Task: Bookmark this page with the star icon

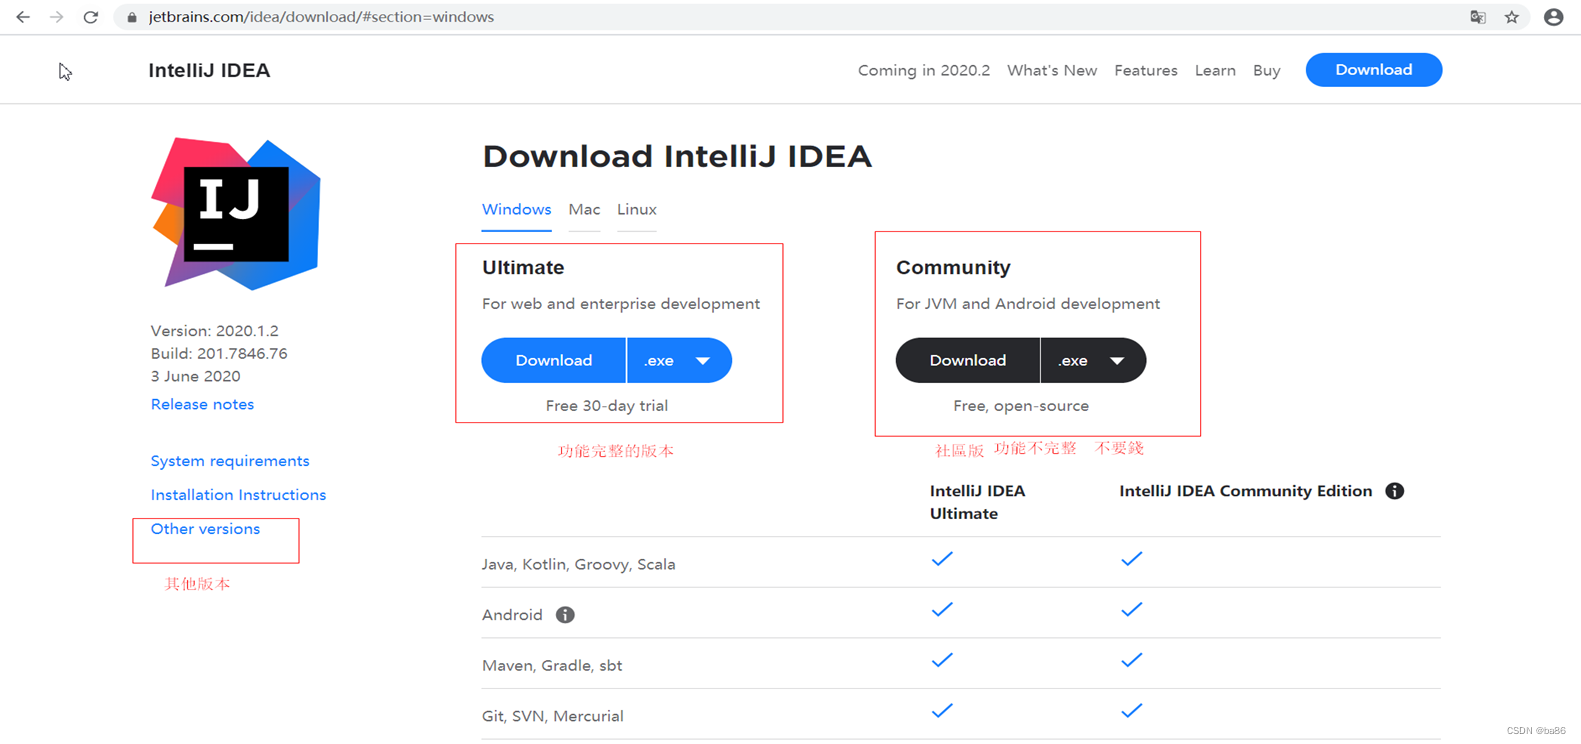Action: (1512, 17)
